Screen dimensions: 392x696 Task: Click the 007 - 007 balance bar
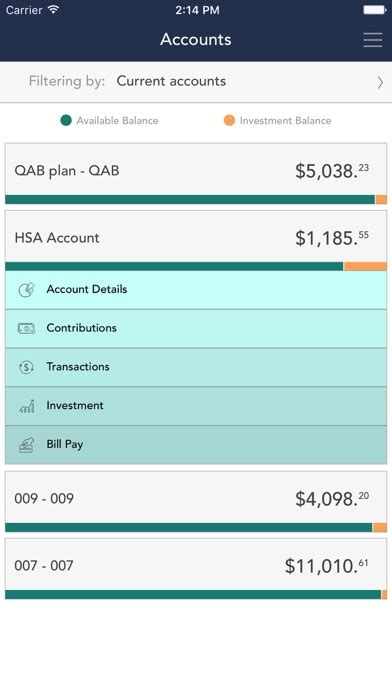click(x=196, y=594)
